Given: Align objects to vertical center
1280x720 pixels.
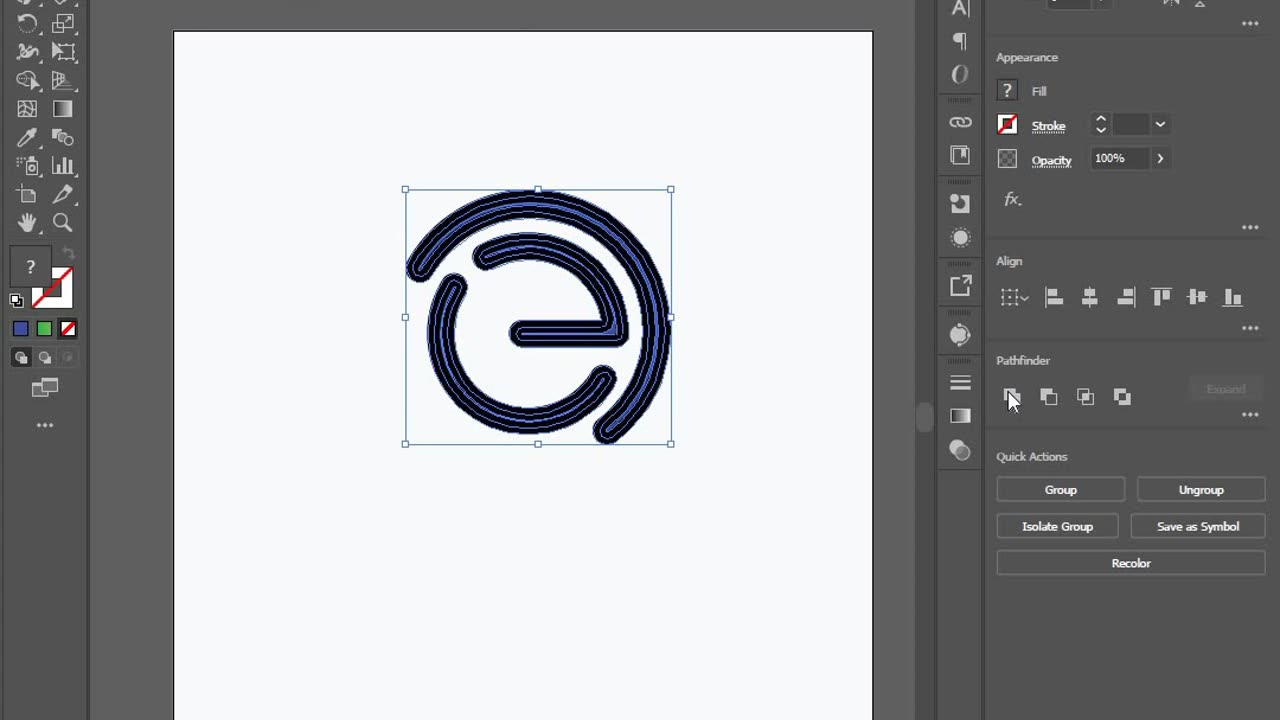Looking at the screenshot, I should [x=1197, y=297].
